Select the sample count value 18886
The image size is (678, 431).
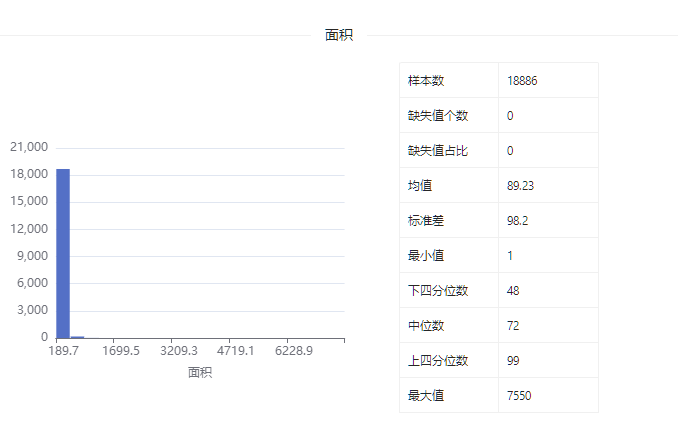(522, 80)
